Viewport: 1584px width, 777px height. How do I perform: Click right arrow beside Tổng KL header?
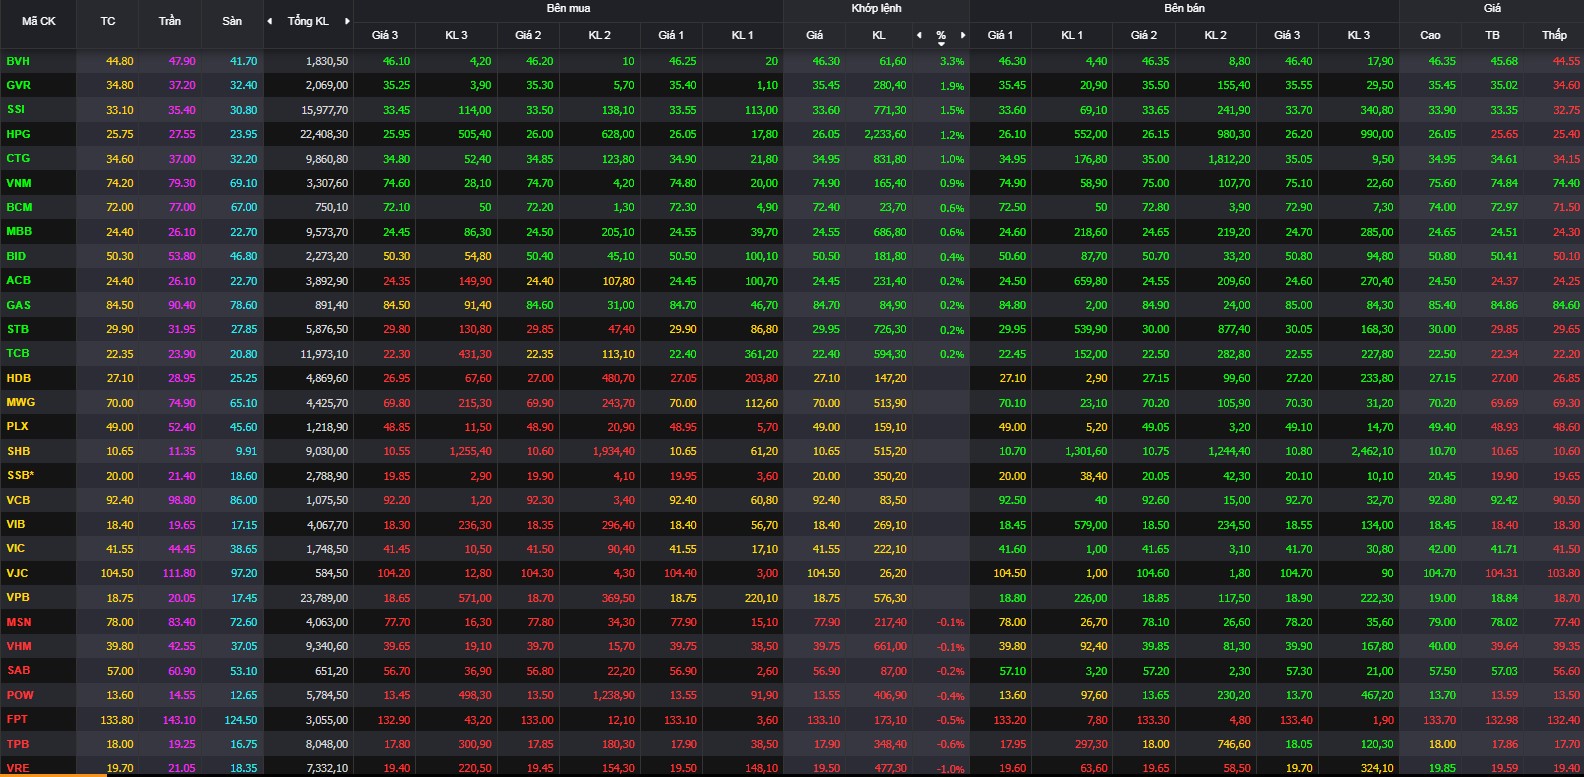[347, 21]
